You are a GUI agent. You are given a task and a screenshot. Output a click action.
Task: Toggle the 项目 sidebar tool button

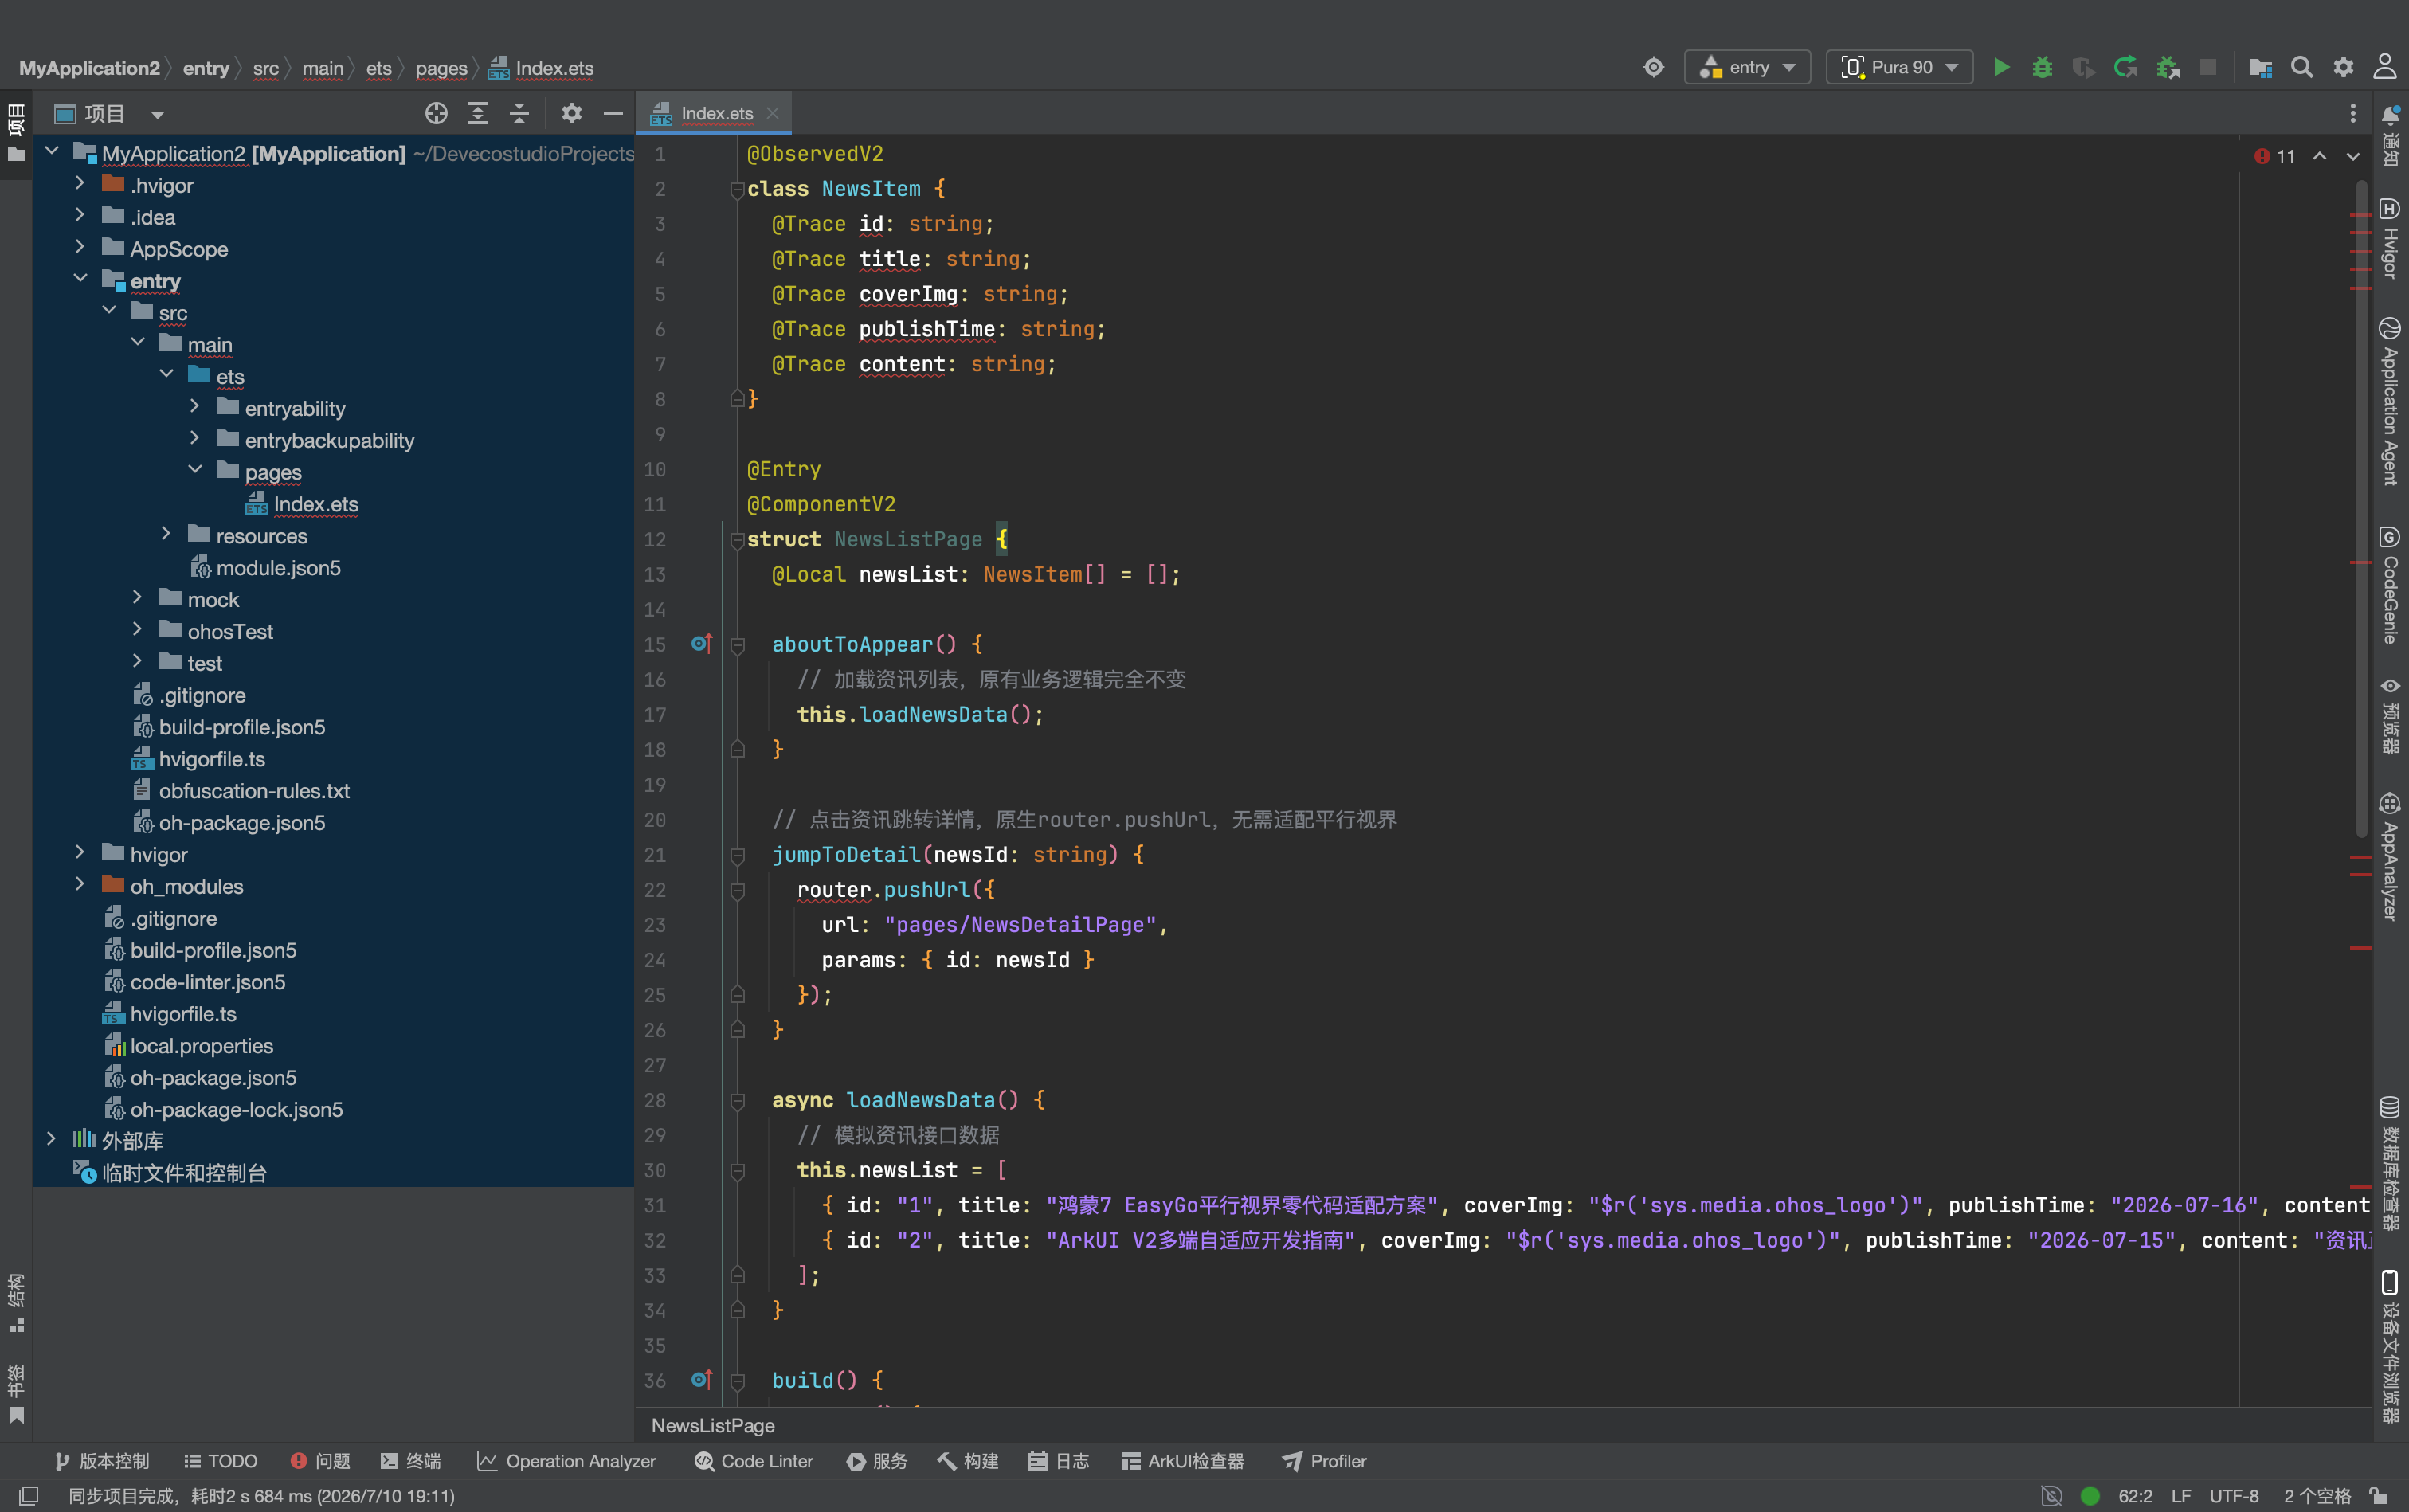click(x=16, y=132)
